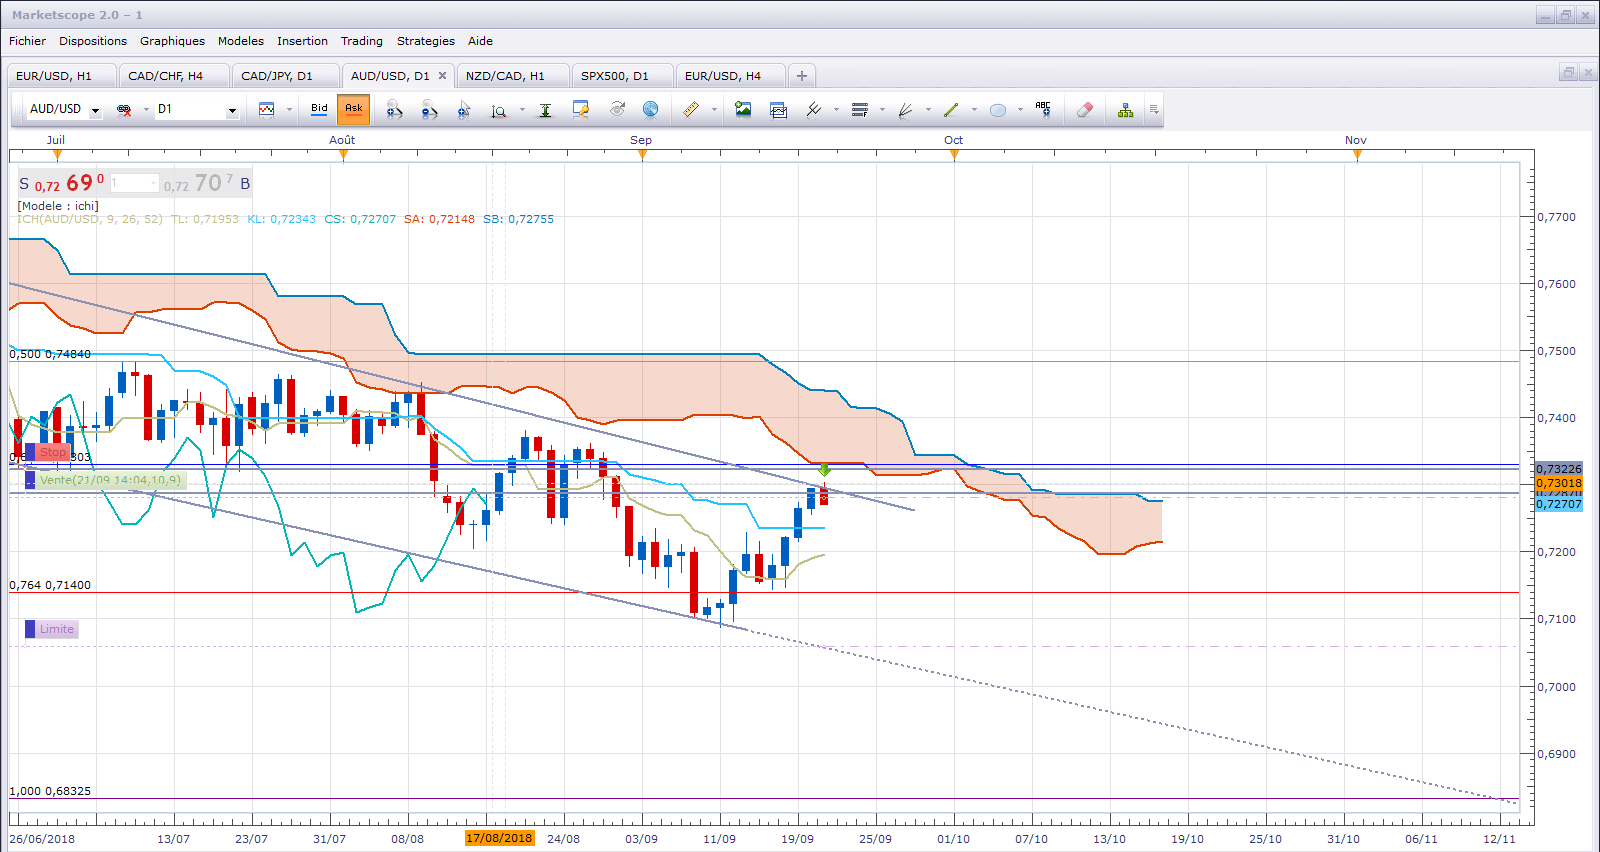Click the insert image icon
The width and height of the screenshot is (1600, 852).
click(x=743, y=110)
